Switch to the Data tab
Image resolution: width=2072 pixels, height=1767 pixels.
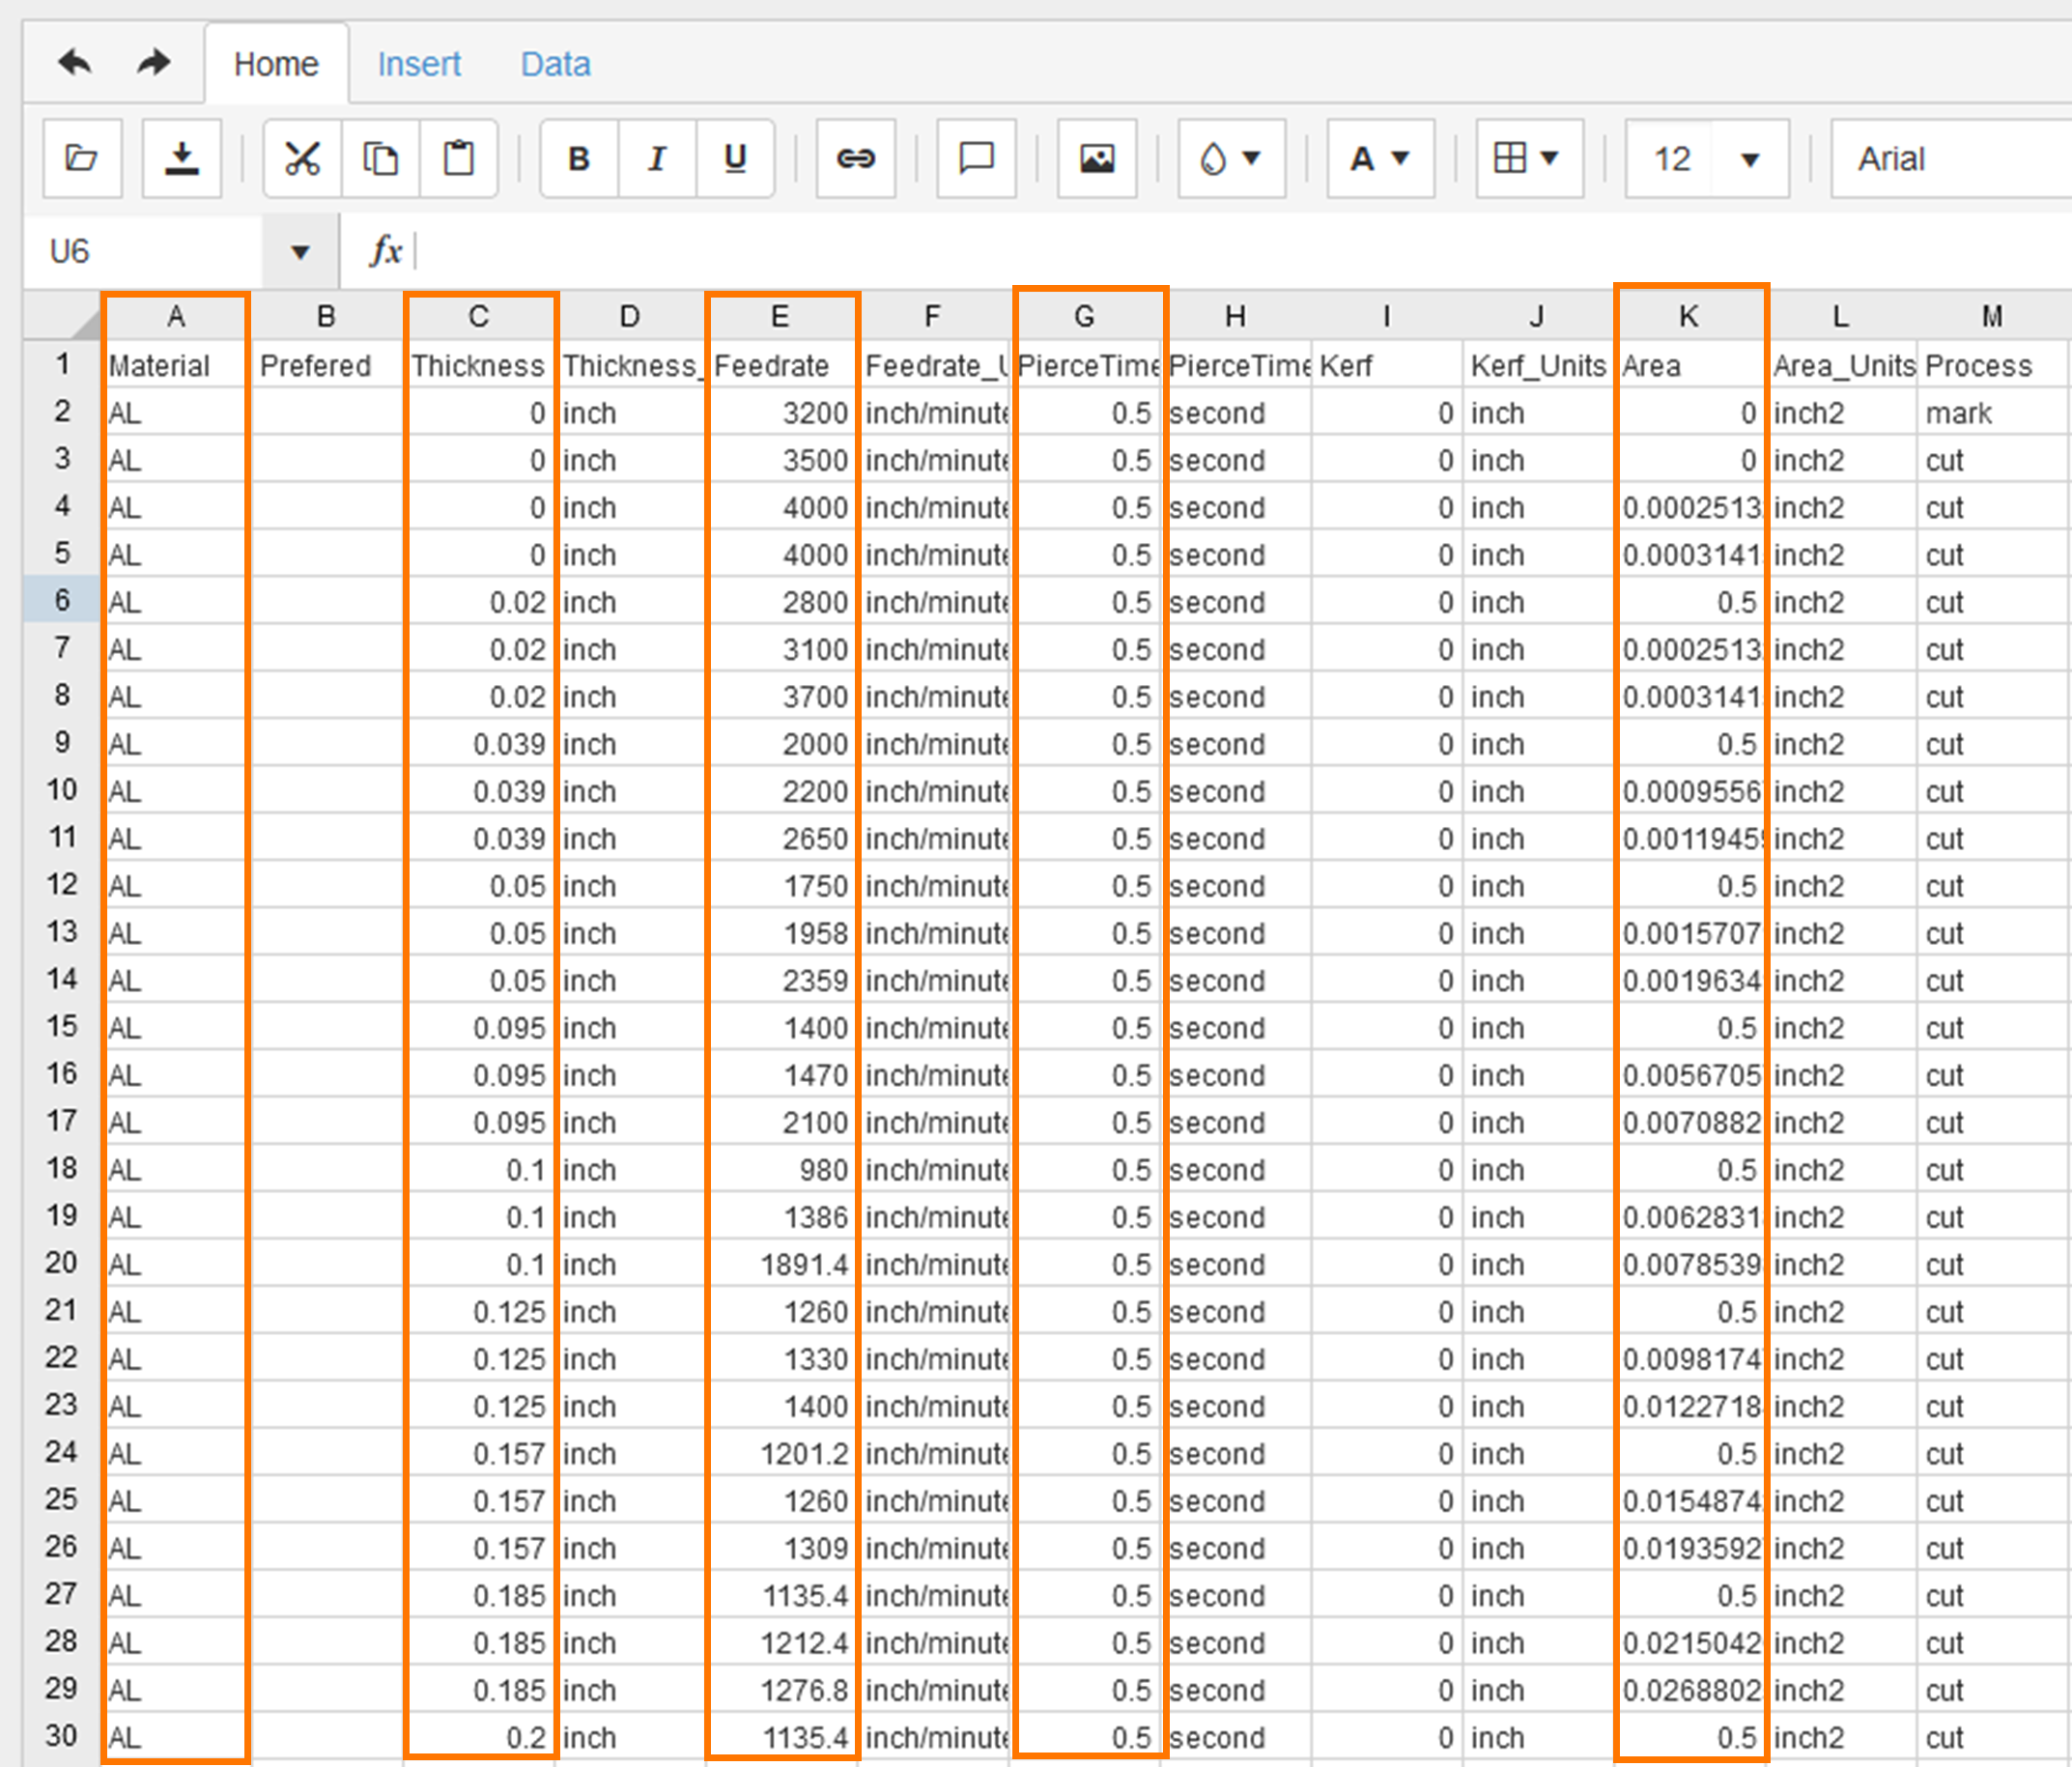coord(555,64)
